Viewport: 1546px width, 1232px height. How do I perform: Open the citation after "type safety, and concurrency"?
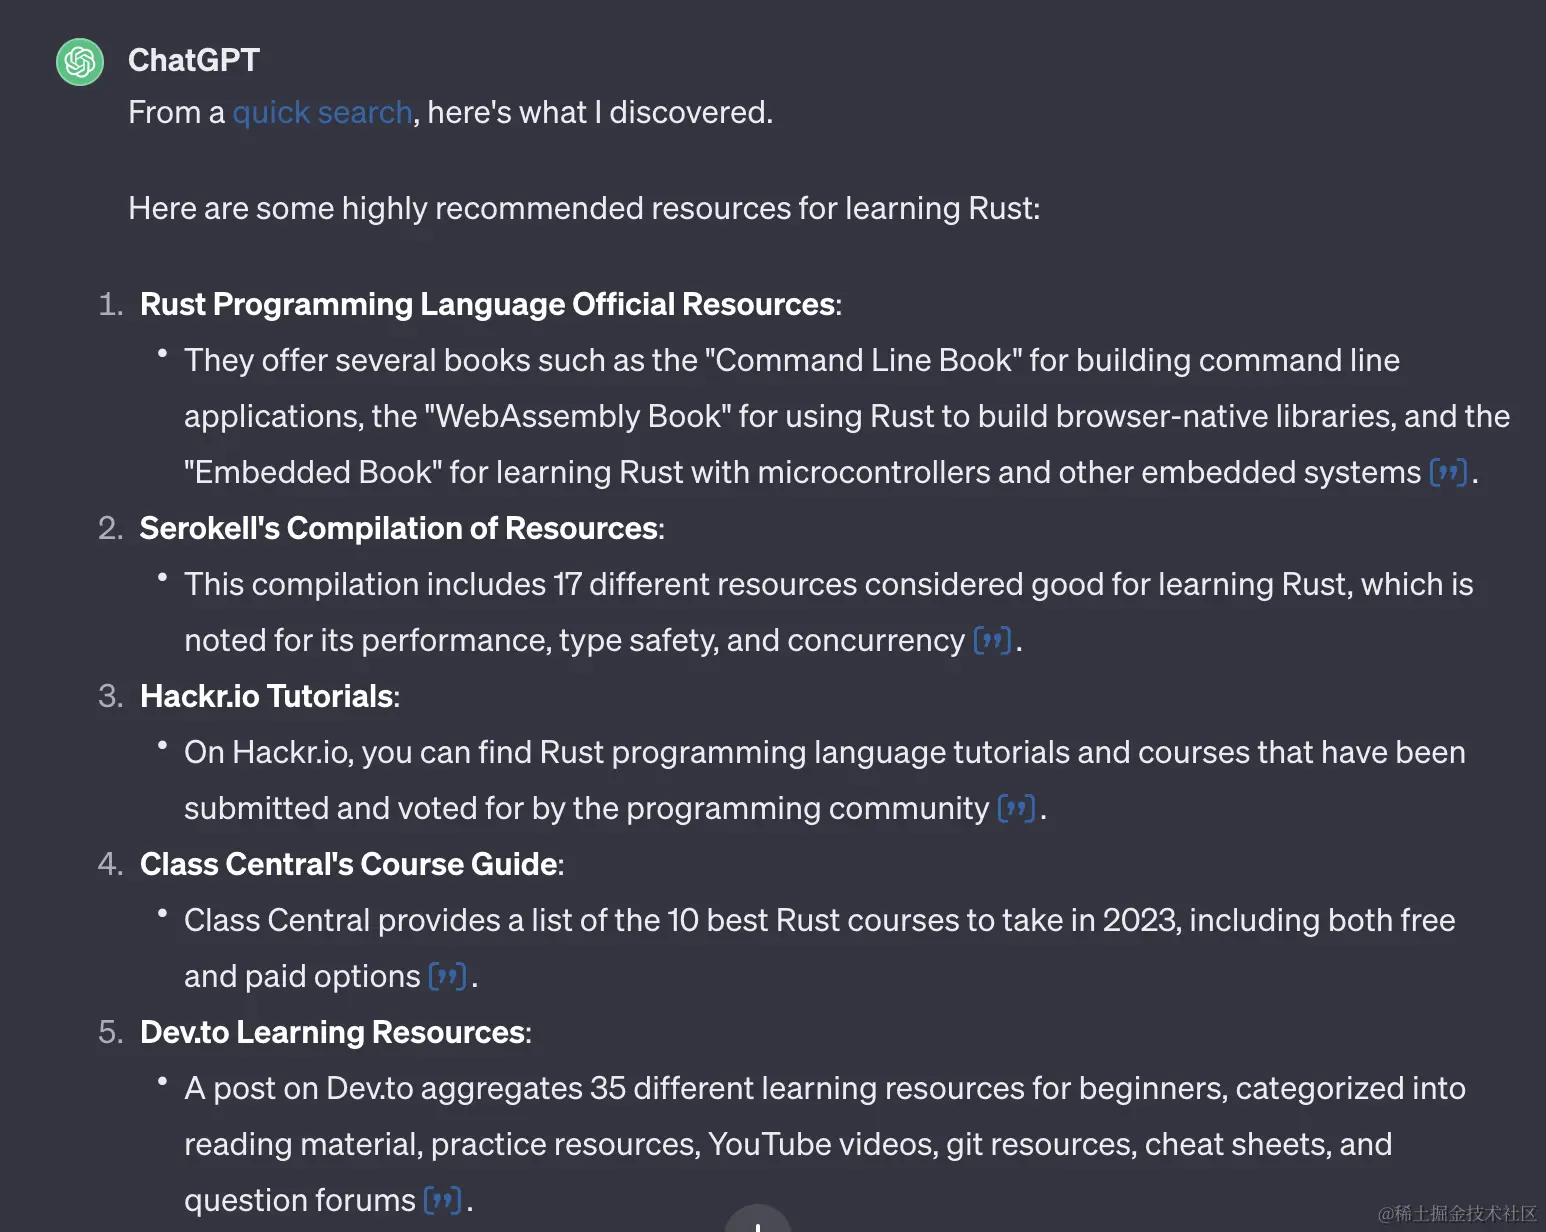992,640
